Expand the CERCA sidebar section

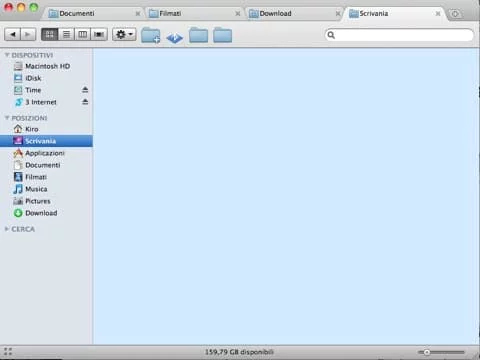point(7,229)
